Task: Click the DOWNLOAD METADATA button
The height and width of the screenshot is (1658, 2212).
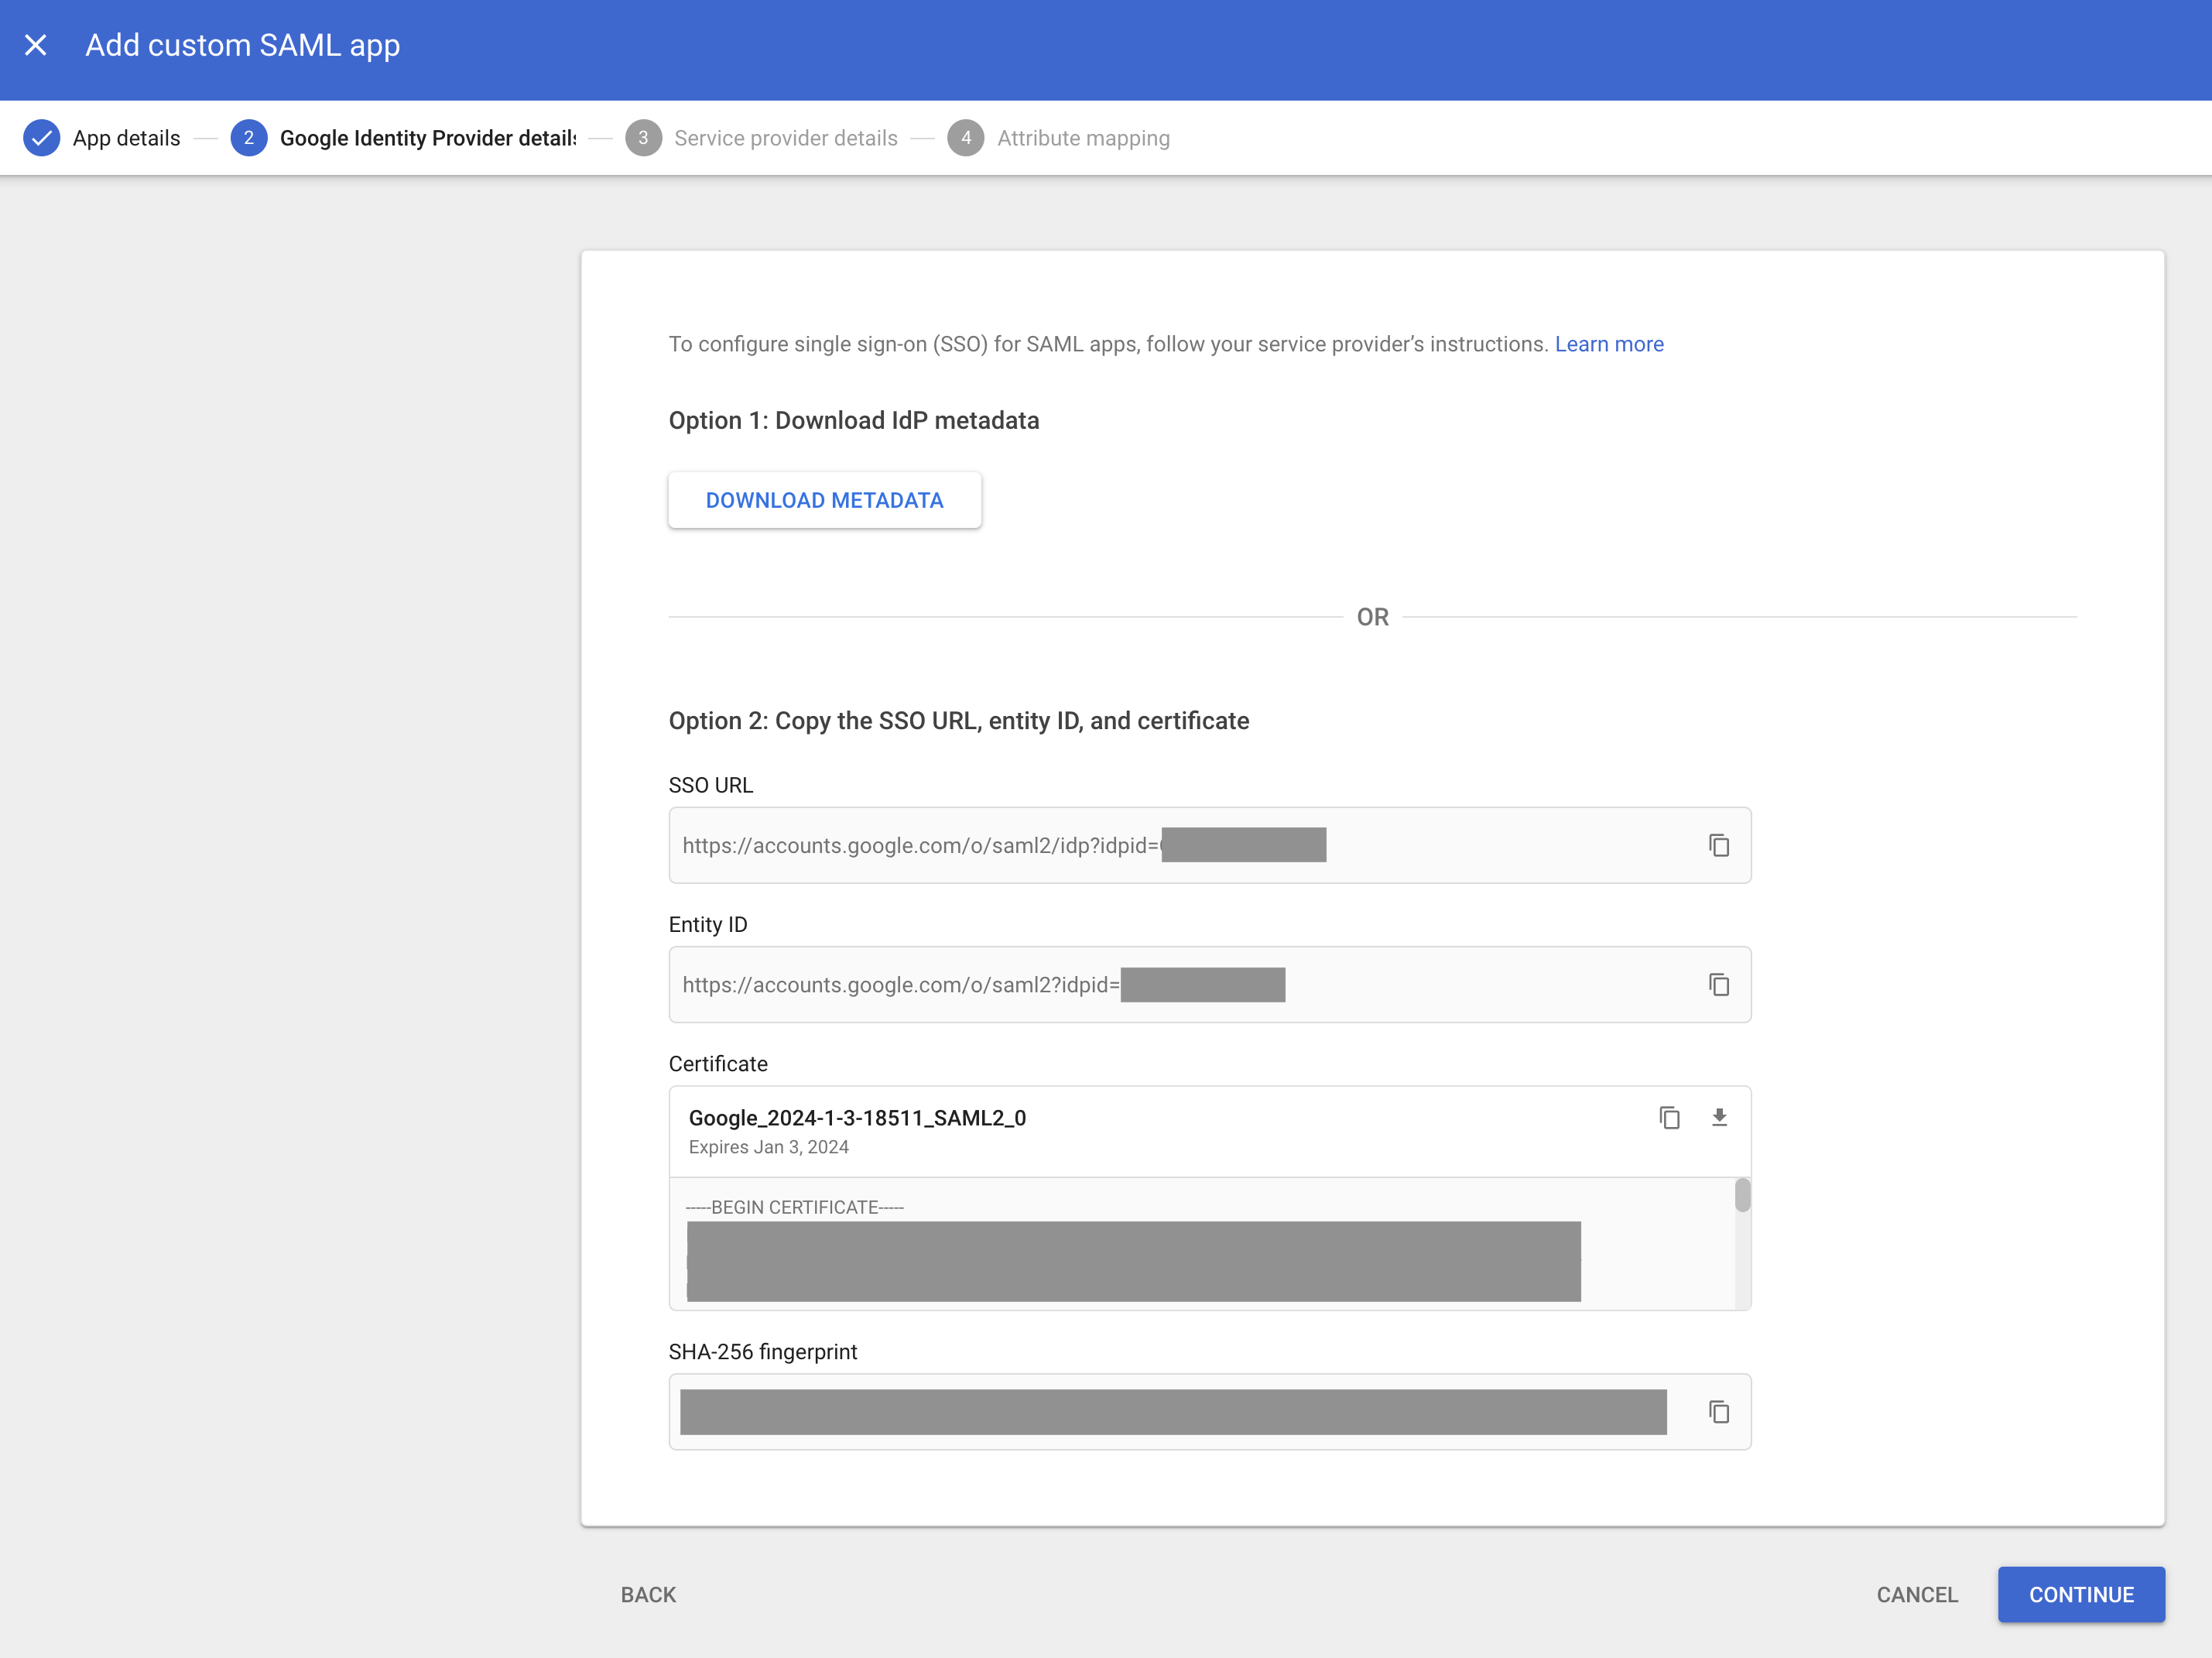Action: (x=824, y=500)
